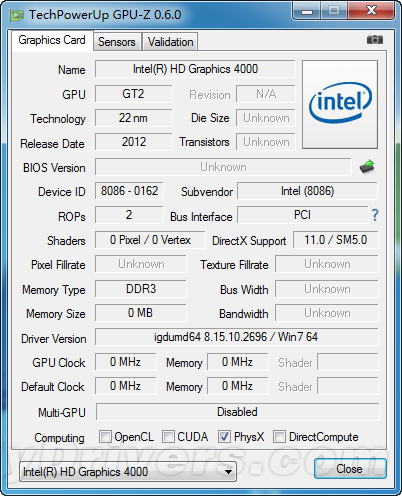Click the Intel vendor logo
This screenshot has height=496, width=402.
point(340,104)
